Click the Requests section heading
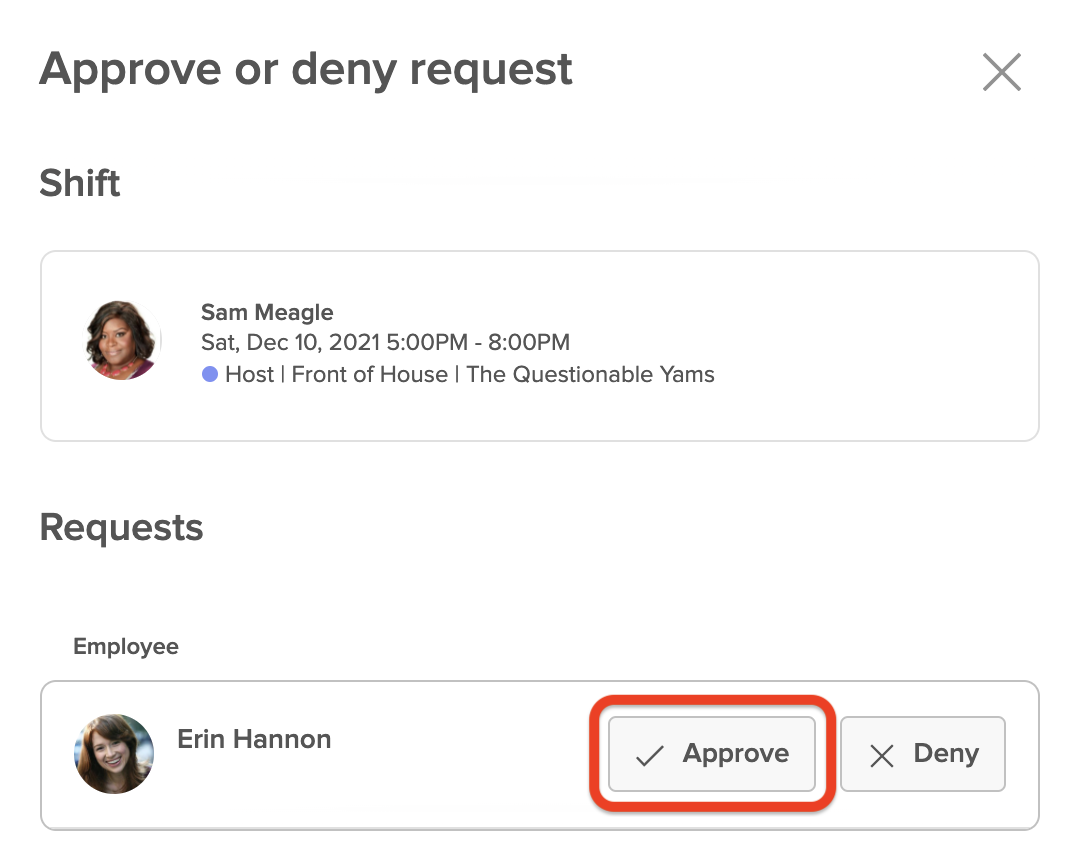 (121, 528)
